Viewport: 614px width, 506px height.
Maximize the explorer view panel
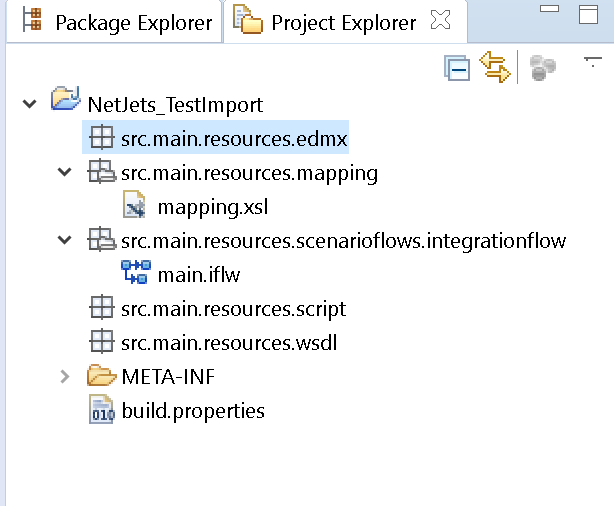point(588,15)
